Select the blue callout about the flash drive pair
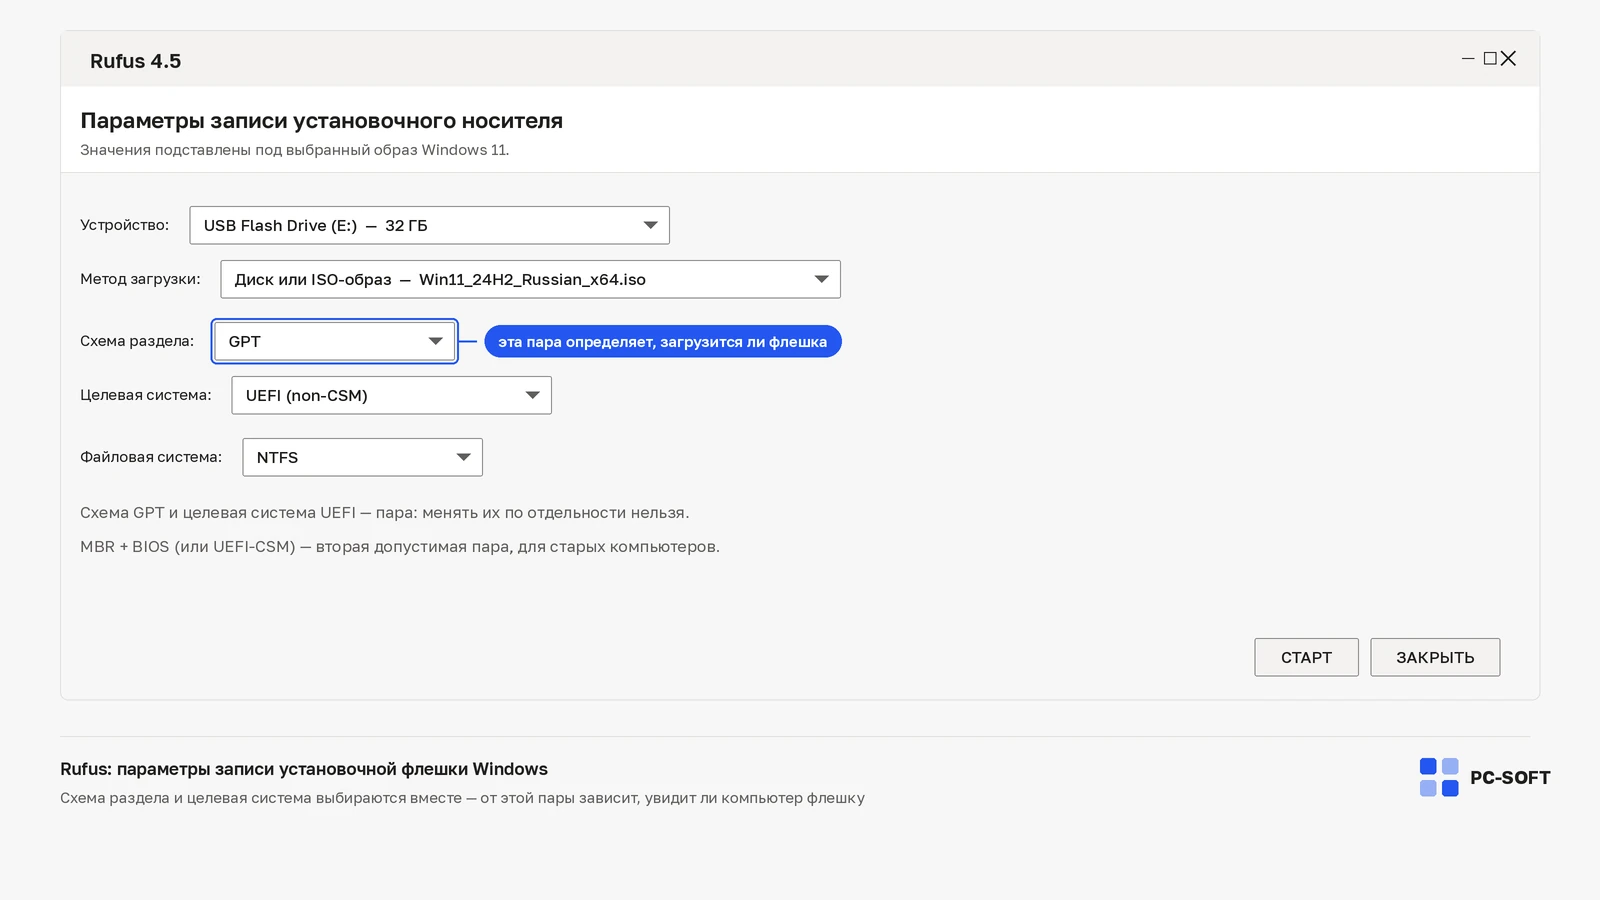The width and height of the screenshot is (1600, 900). pyautogui.click(x=663, y=342)
